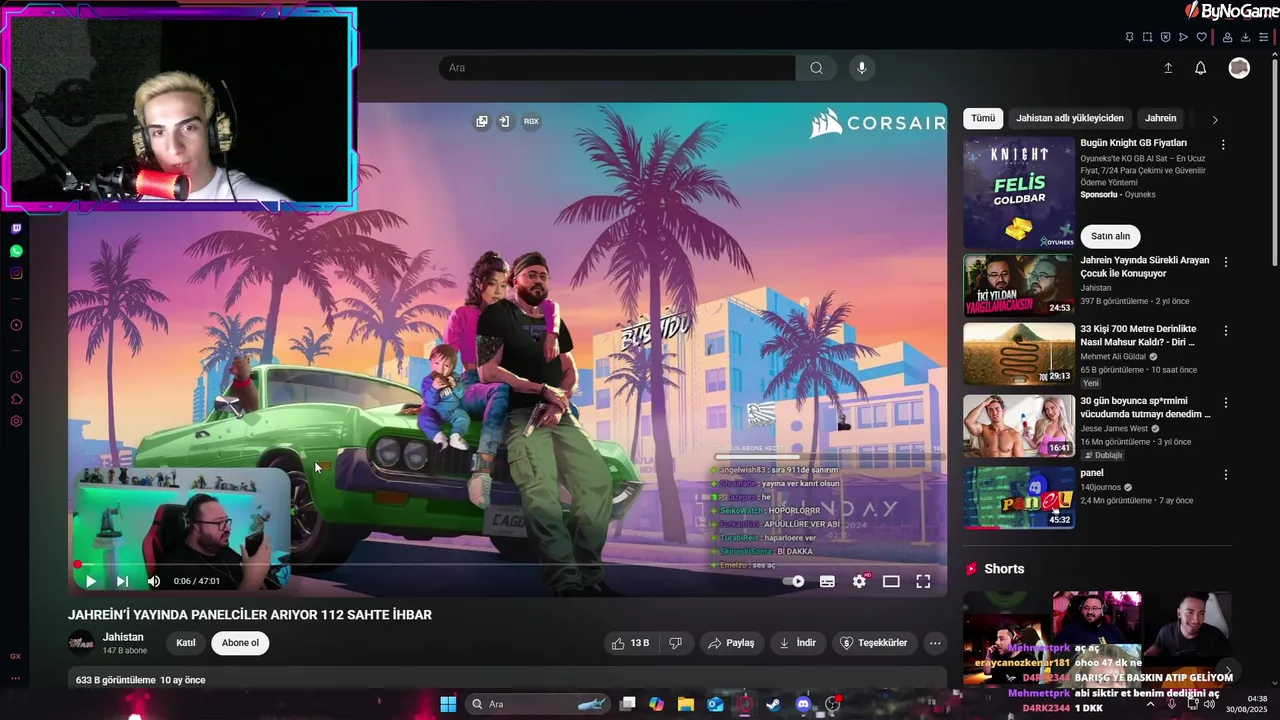Expand more filter chips with the right arrow
This screenshot has height=720, width=1280.
pos(1215,119)
